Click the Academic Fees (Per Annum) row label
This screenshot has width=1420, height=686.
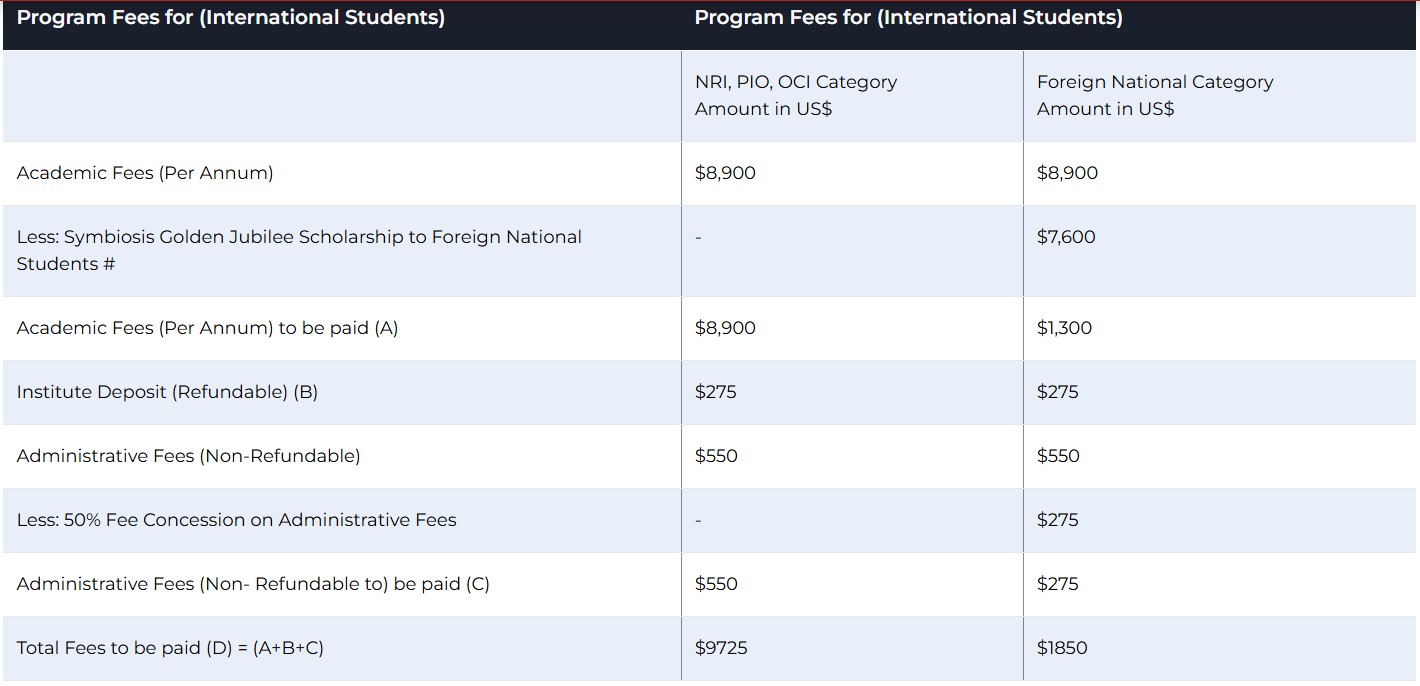tap(145, 173)
